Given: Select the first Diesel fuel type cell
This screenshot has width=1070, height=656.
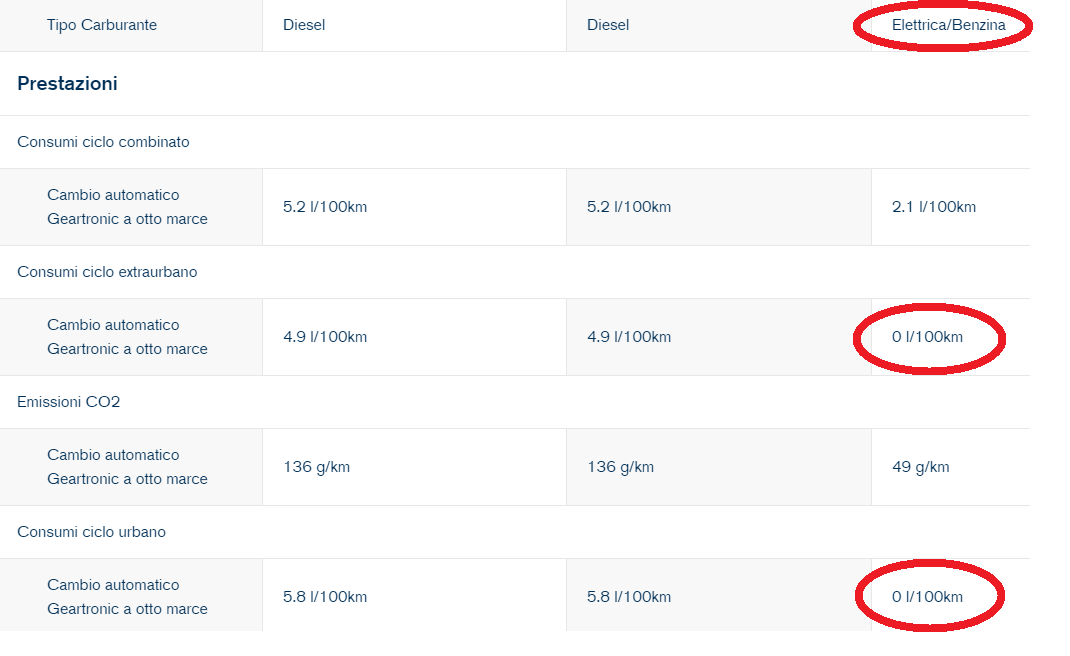Looking at the screenshot, I should point(304,25).
